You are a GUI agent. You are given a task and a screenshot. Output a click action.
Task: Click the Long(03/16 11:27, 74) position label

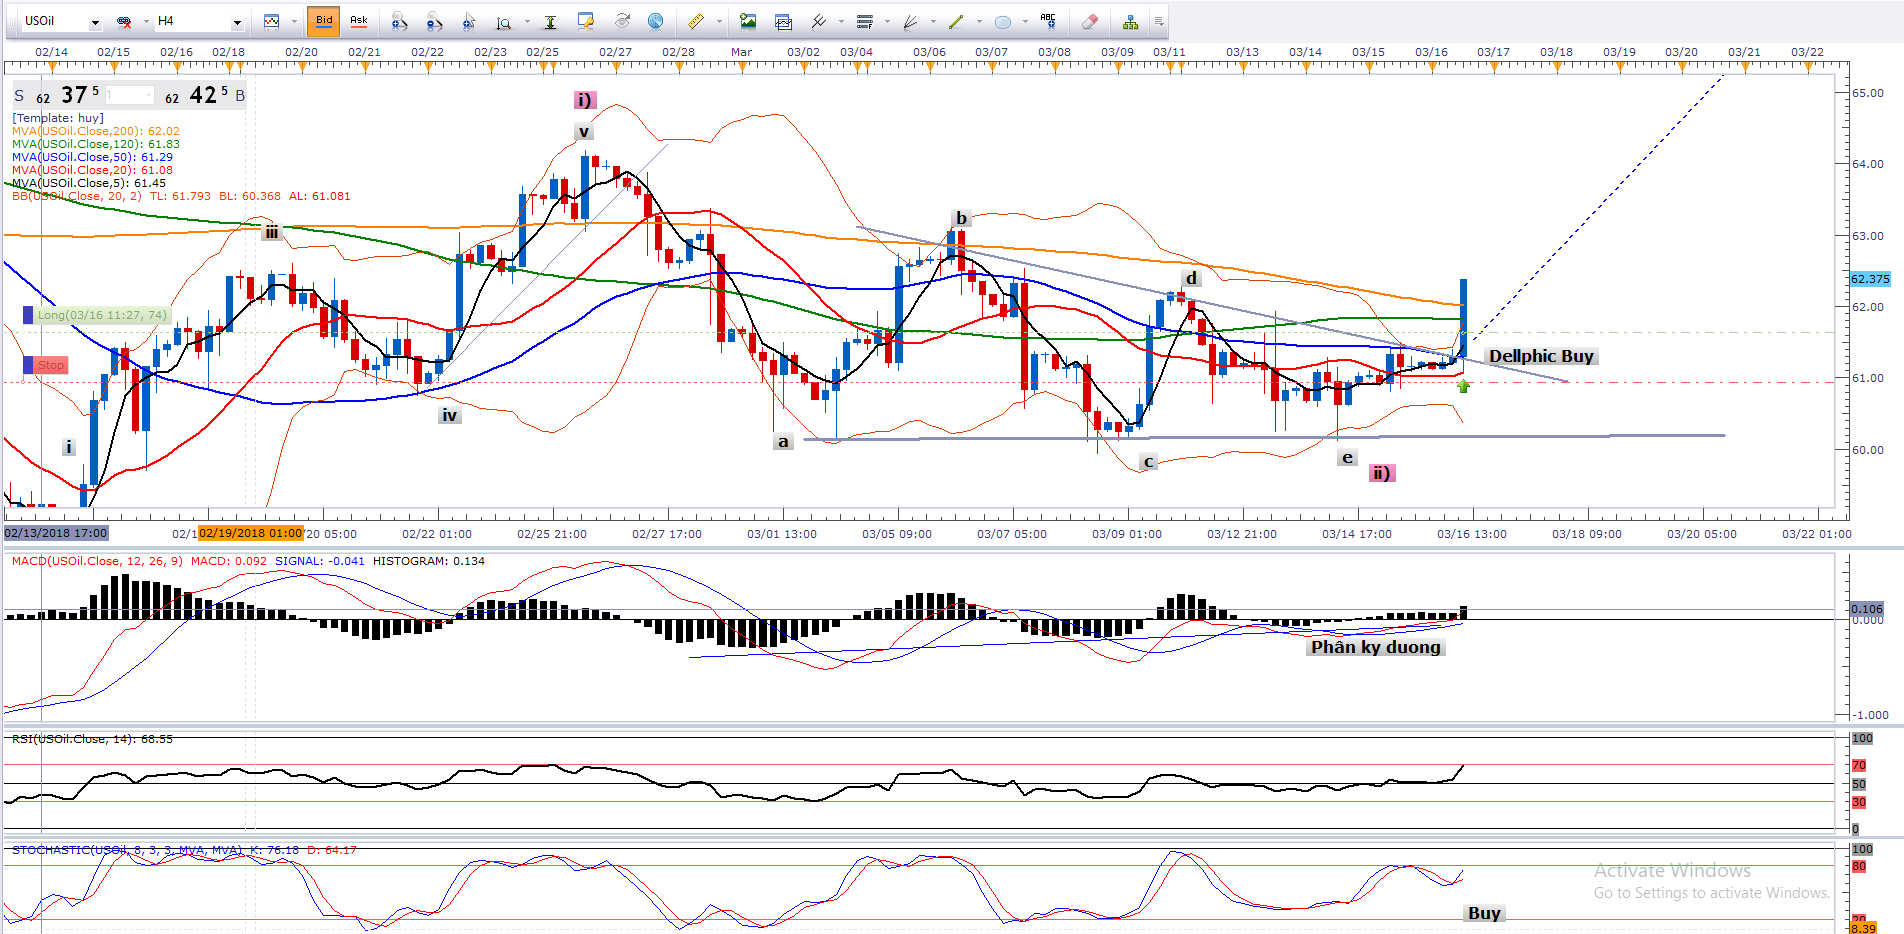101,315
